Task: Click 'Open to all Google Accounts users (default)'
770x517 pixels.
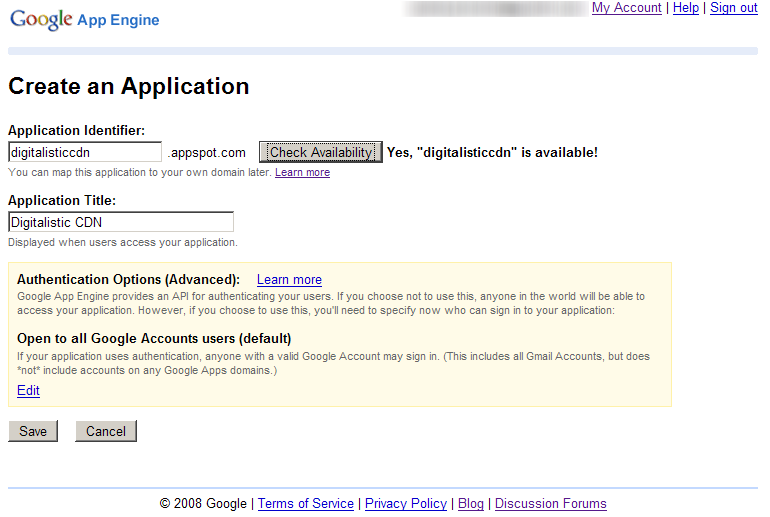Action: pos(154,339)
